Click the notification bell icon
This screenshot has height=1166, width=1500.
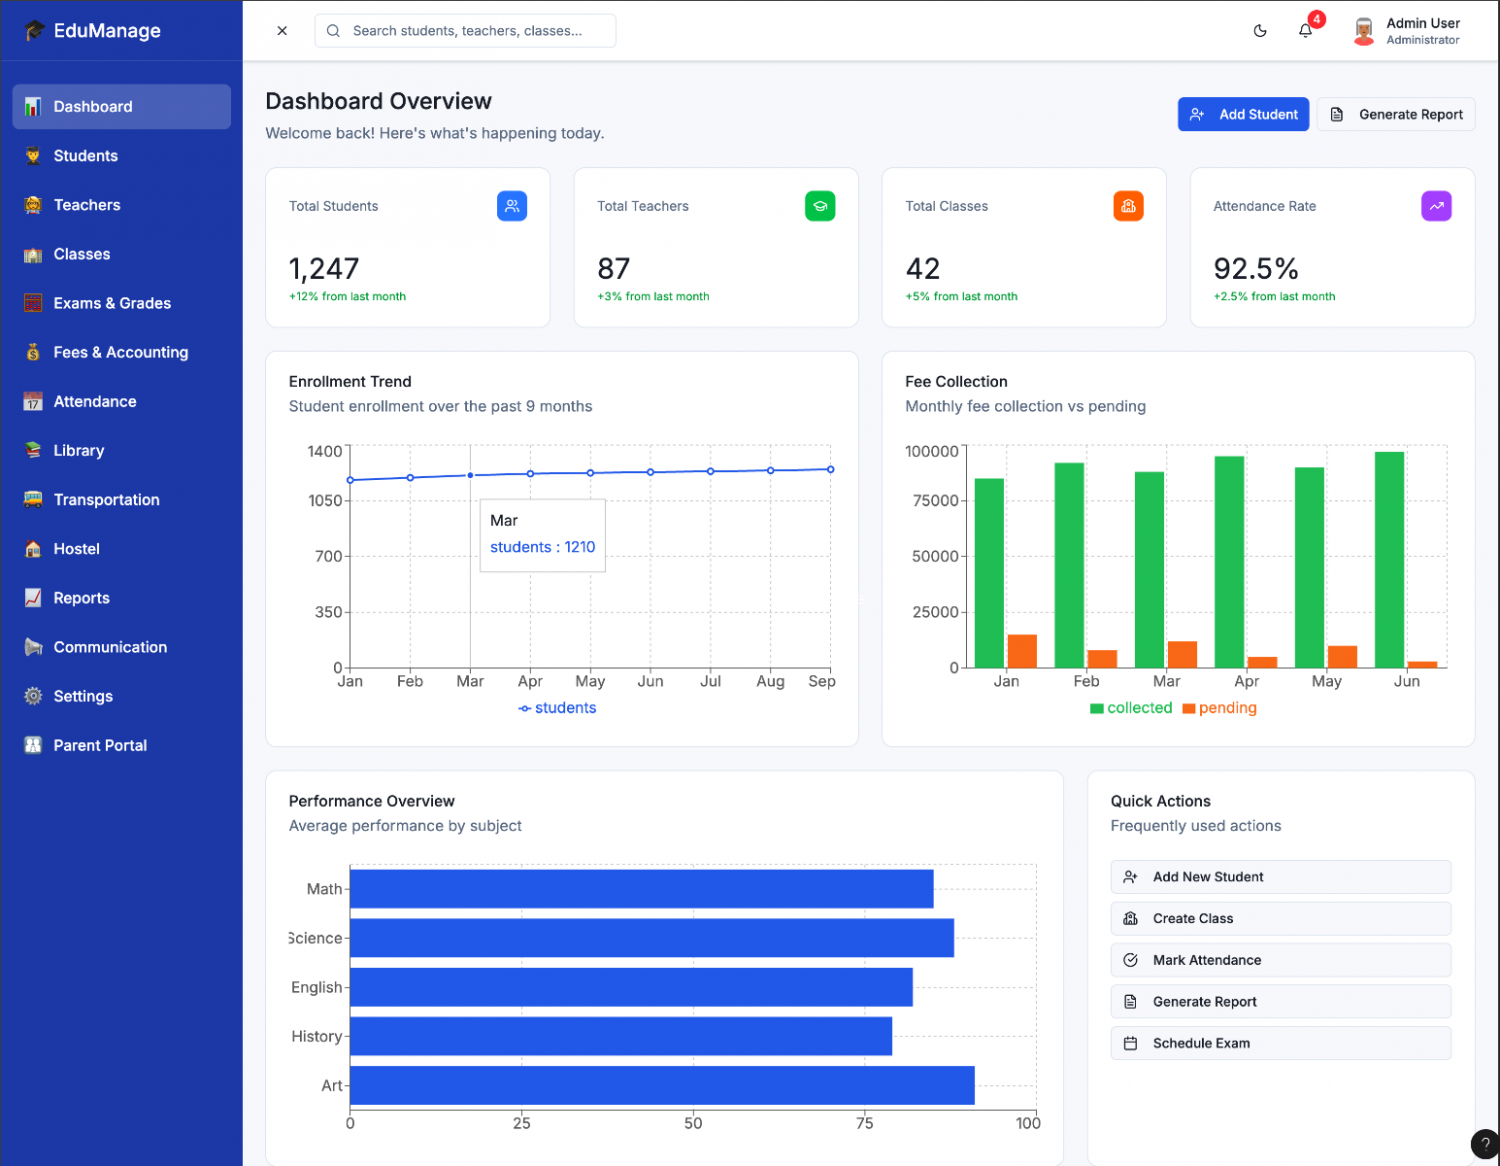point(1305,31)
